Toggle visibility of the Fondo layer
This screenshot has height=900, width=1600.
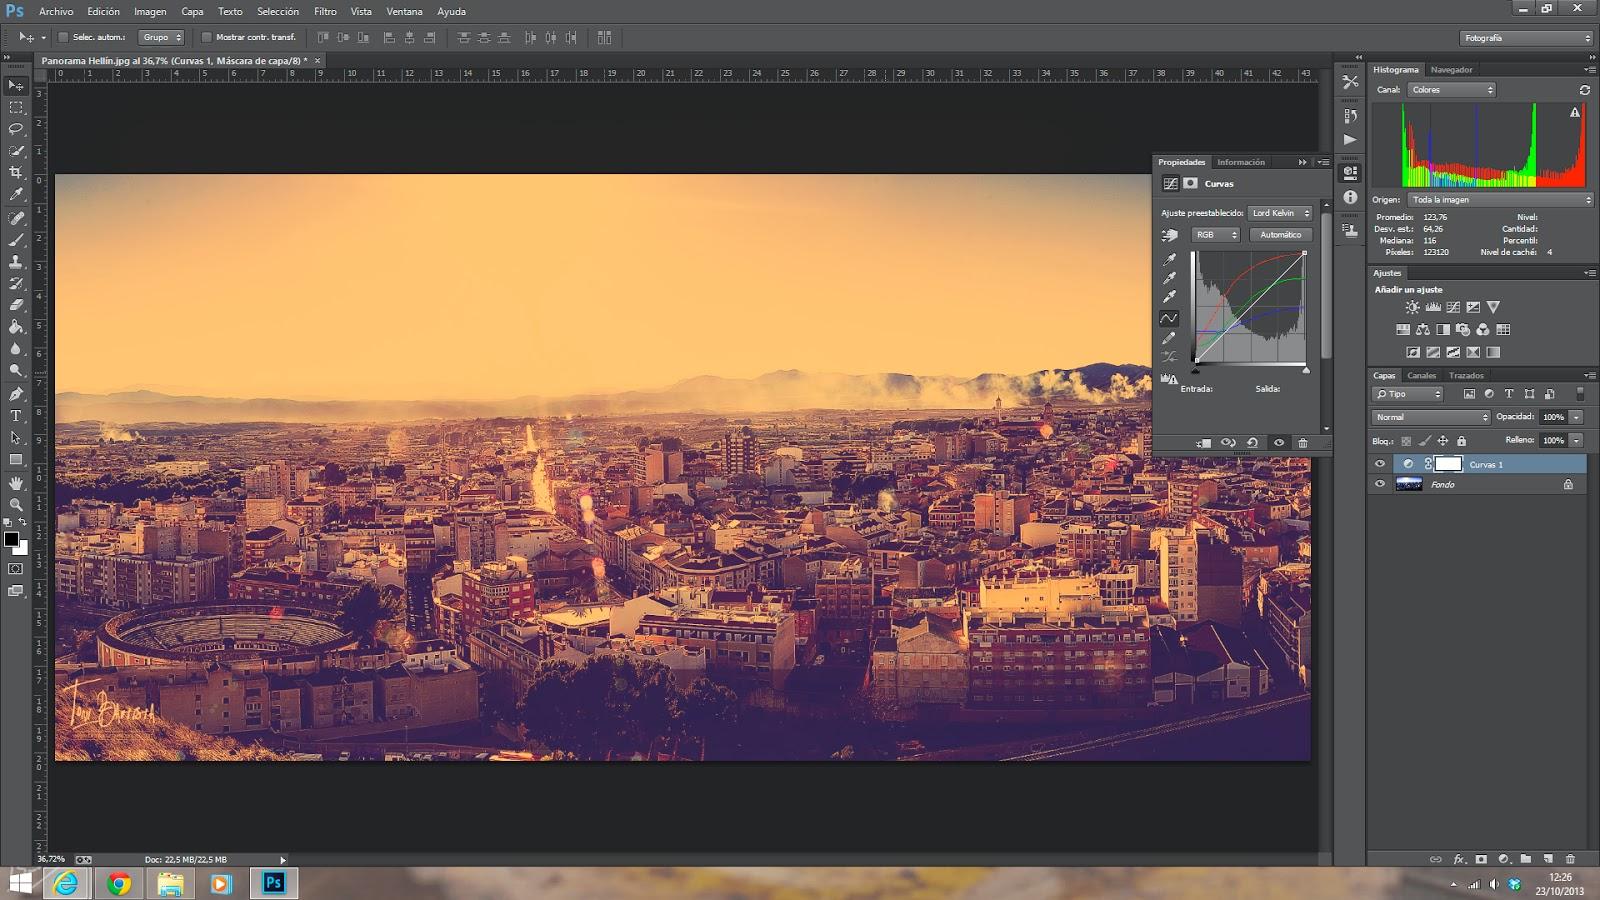click(1381, 484)
